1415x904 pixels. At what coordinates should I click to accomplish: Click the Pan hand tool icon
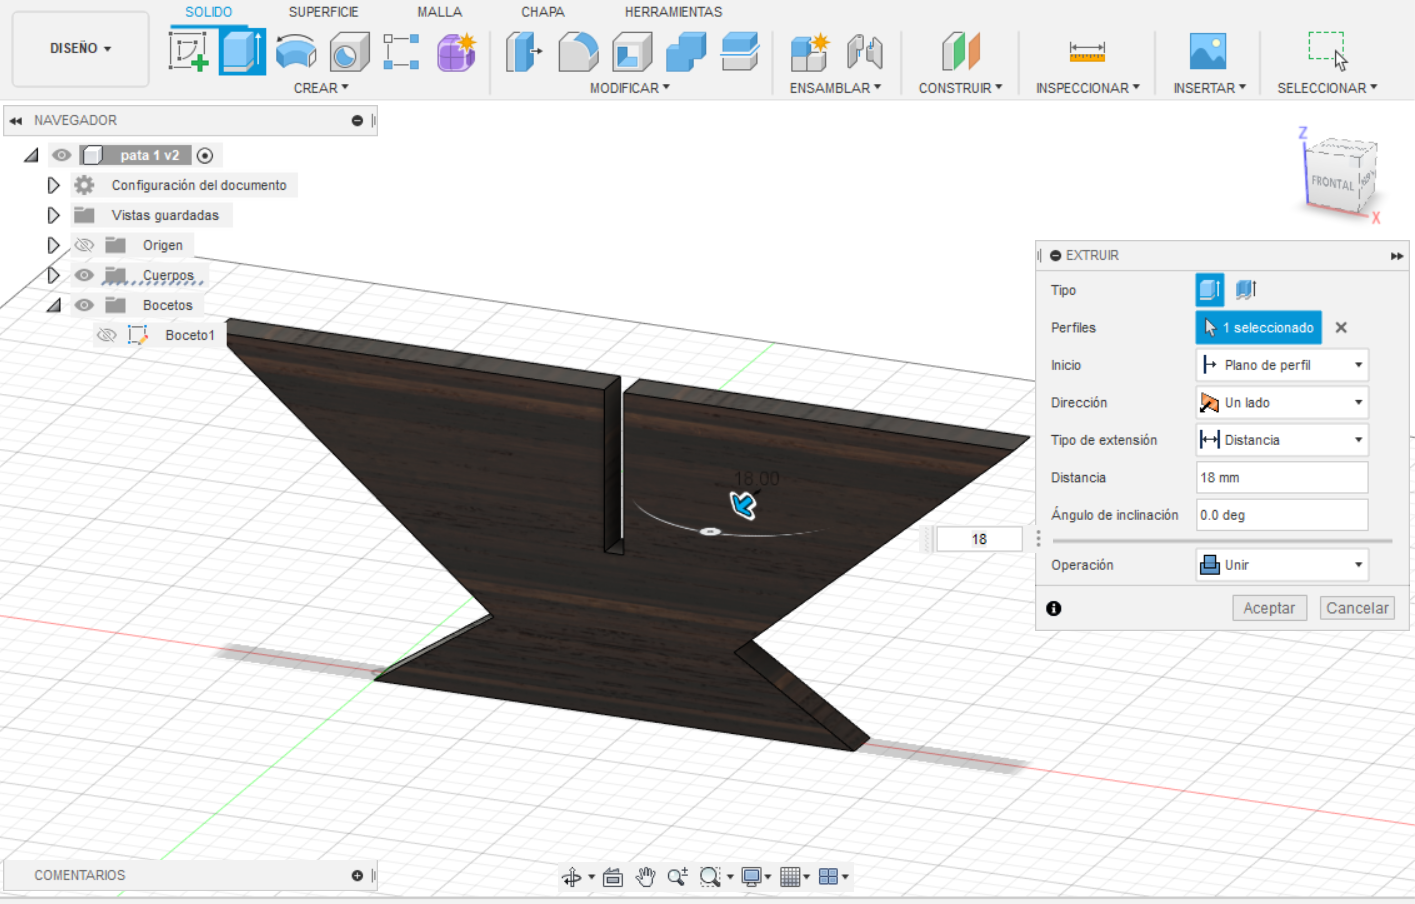[x=646, y=877]
